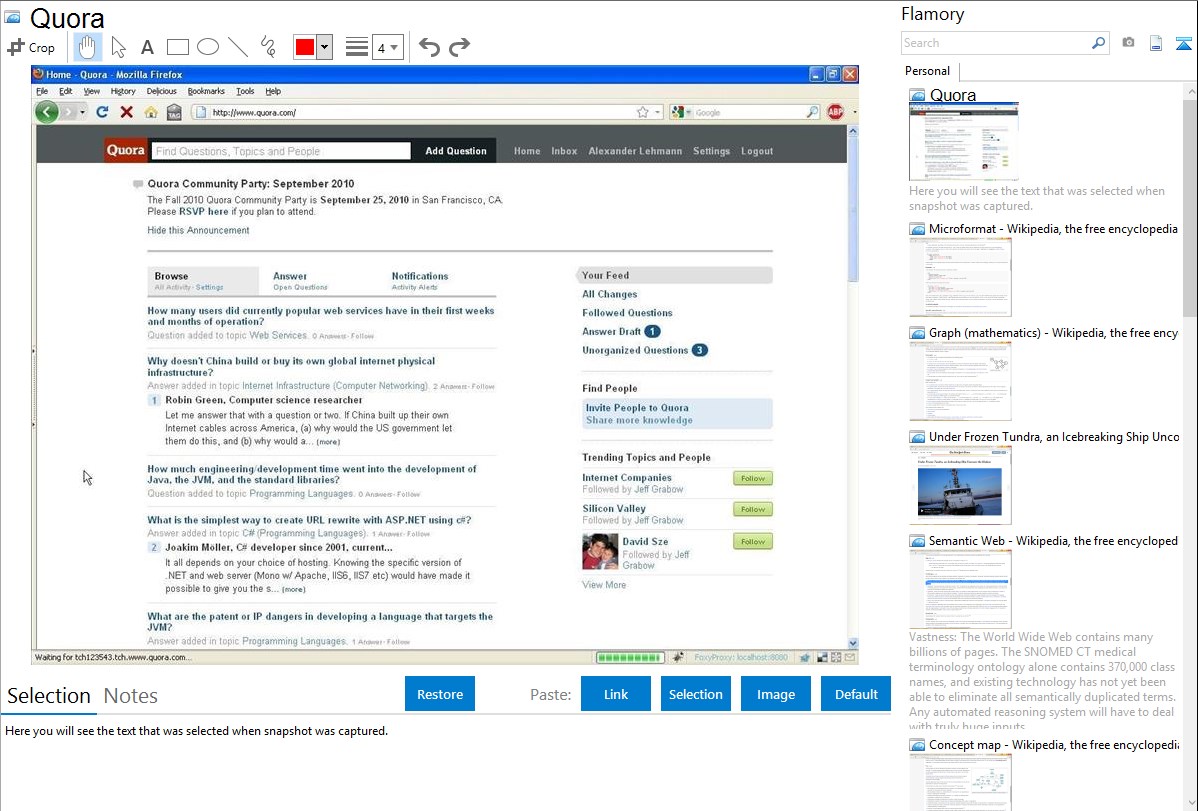The width and height of the screenshot is (1198, 811).
Task: Click the magnifier in the Flamory search
Action: click(1098, 43)
